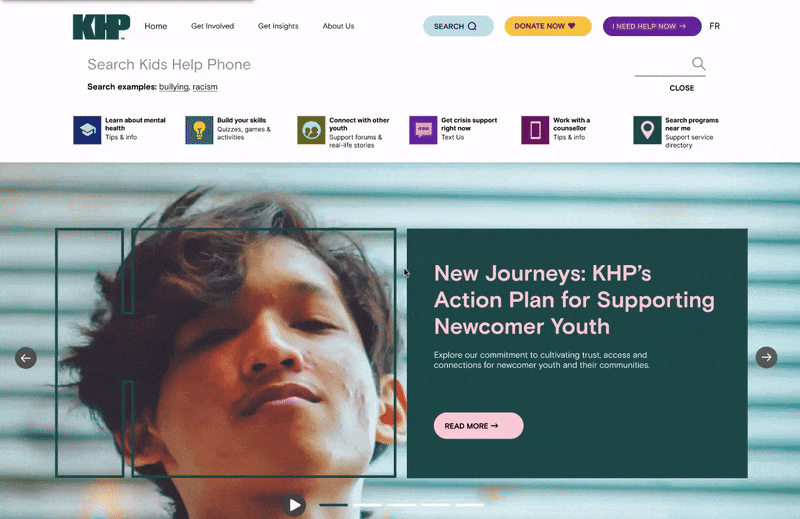Open the About Us menu
Viewport: 800px width, 519px height.
pyautogui.click(x=338, y=26)
